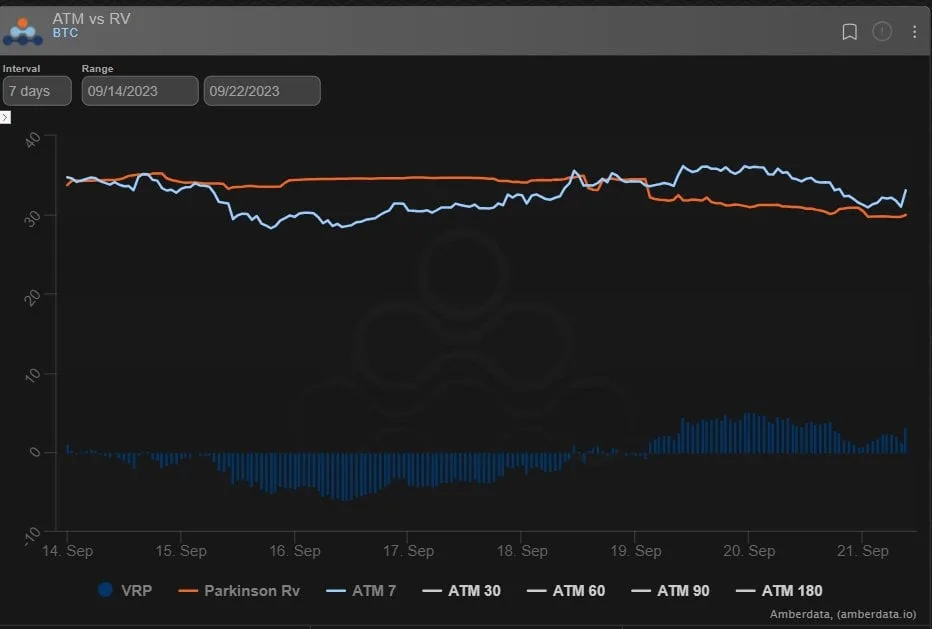Toggle the Parkinson Rv legend entry

pos(239,590)
